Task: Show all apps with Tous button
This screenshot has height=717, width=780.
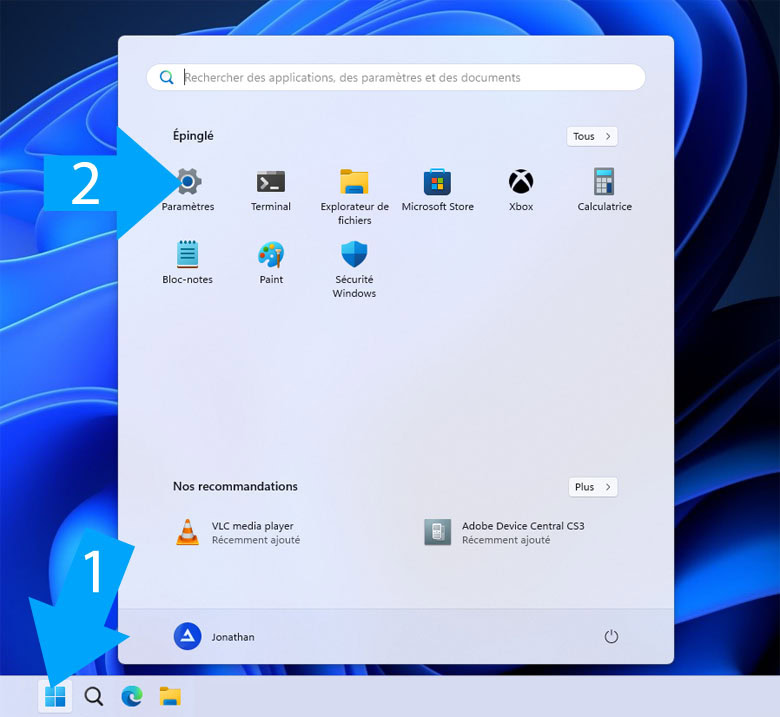Action: [x=592, y=136]
